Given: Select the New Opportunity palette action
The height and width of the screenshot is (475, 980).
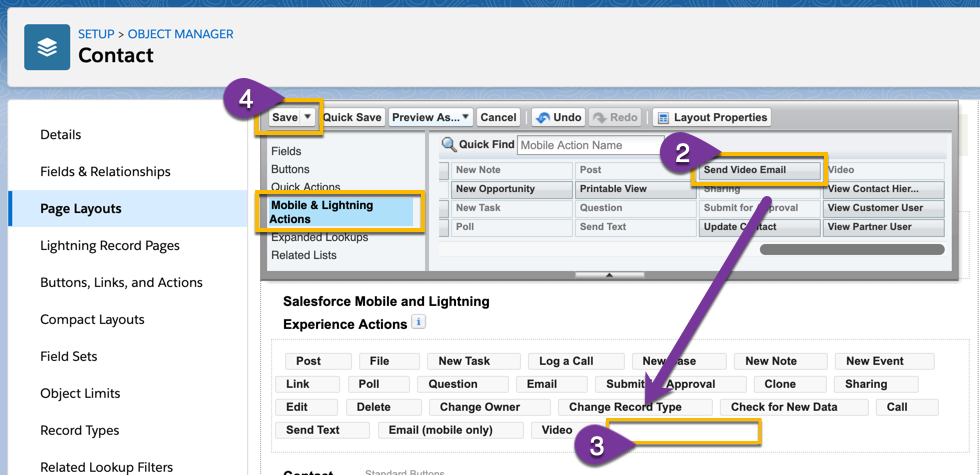Looking at the screenshot, I should pyautogui.click(x=511, y=189).
